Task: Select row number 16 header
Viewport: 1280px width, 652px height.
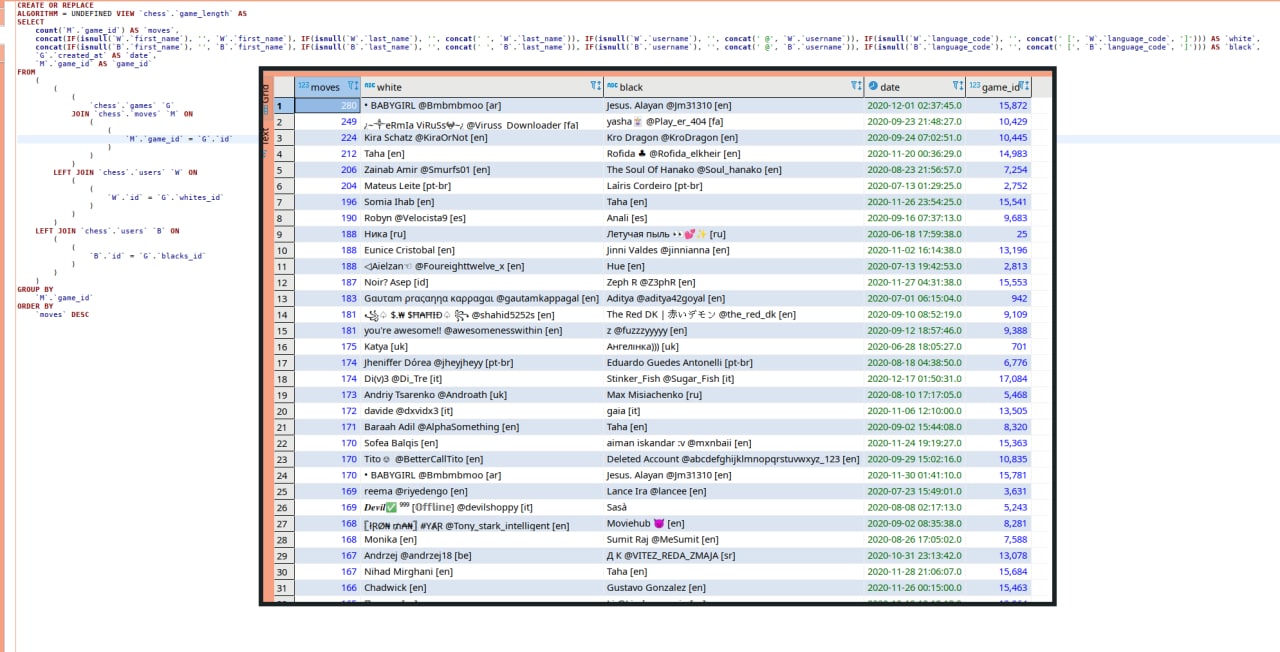Action: coord(283,347)
